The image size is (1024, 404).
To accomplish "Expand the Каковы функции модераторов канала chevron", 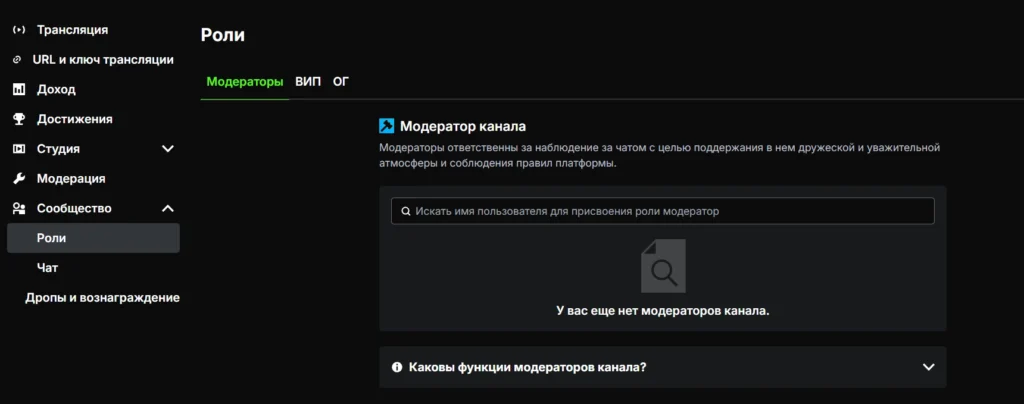I will click(929, 367).
